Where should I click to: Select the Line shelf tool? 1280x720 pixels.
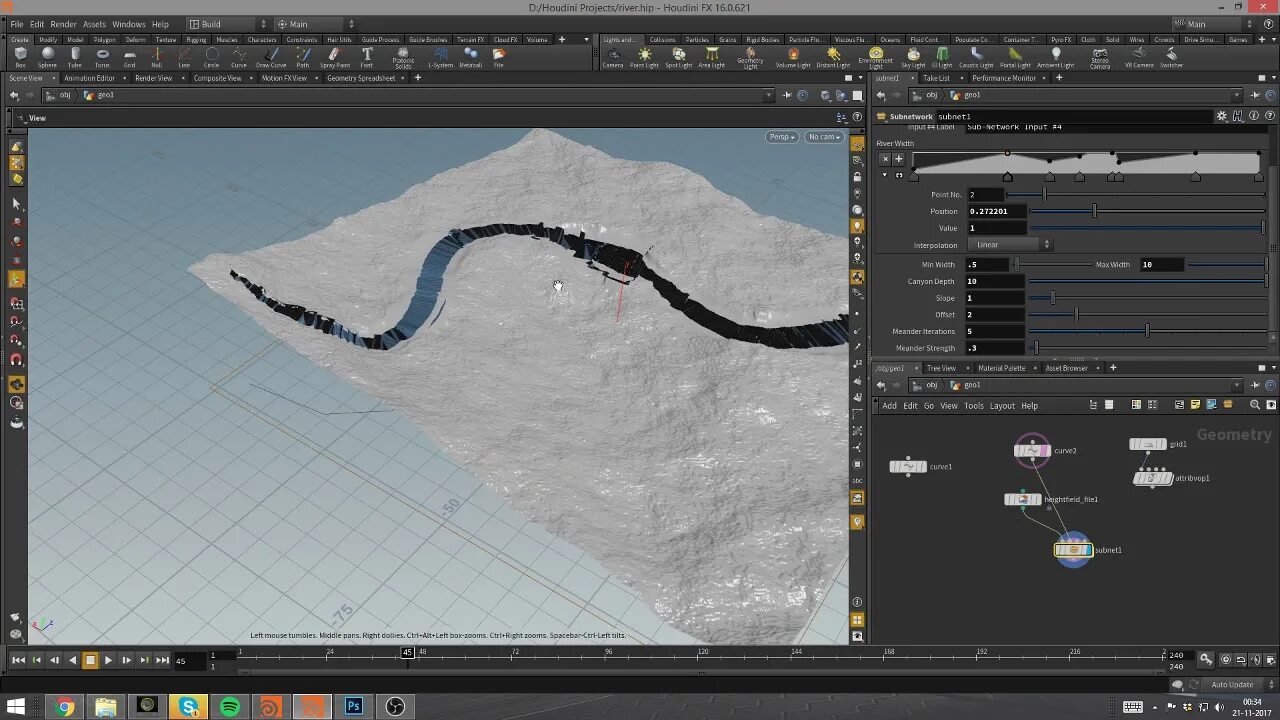point(184,56)
